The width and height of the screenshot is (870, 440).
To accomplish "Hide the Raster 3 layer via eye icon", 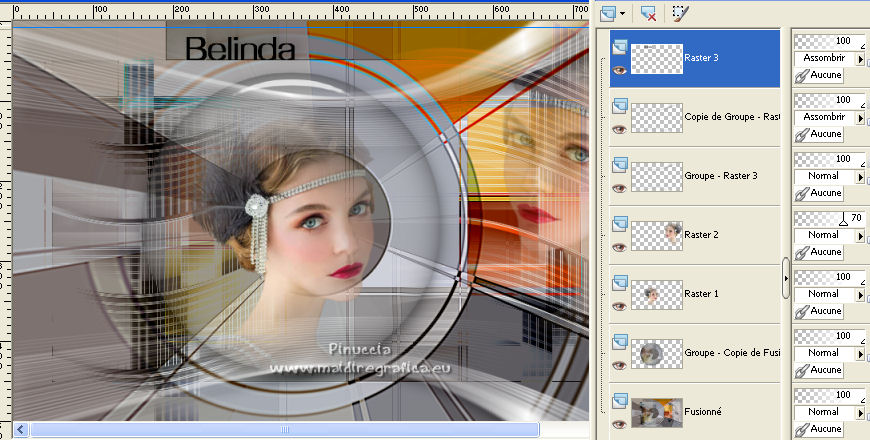I will (x=619, y=70).
